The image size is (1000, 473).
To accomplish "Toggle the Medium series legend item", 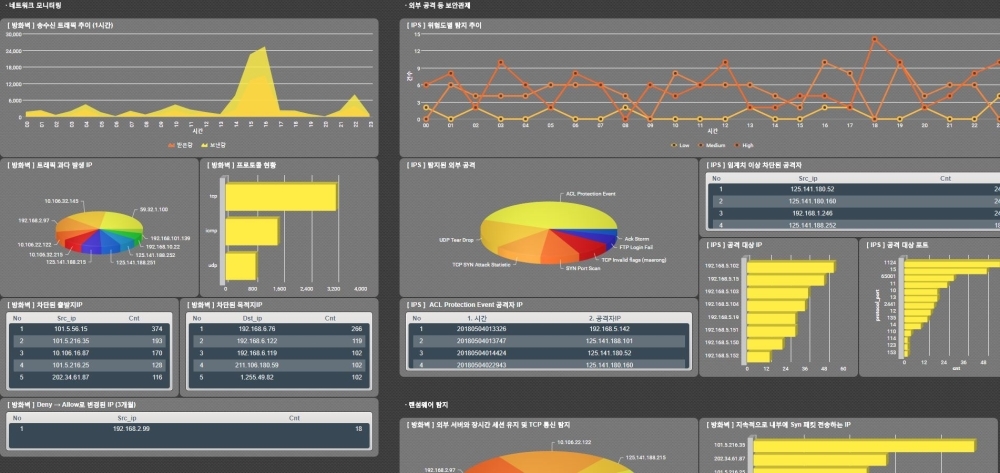I will [710, 145].
